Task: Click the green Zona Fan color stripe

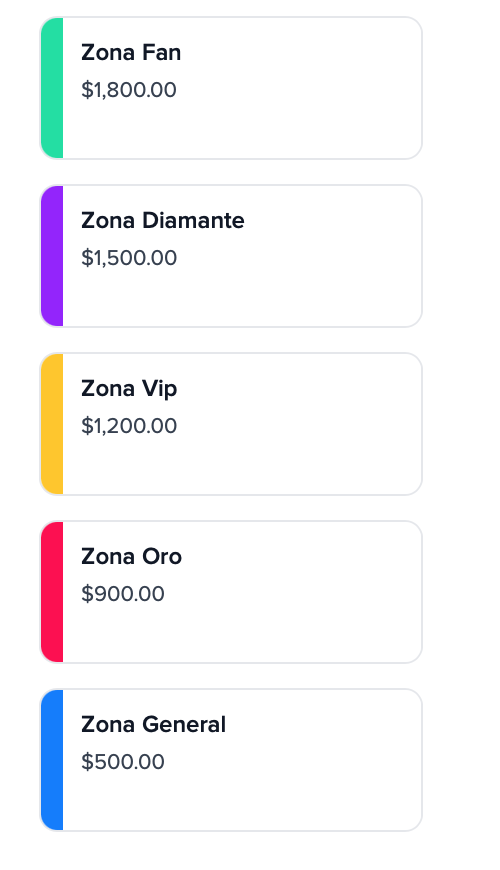Action: pos(52,88)
